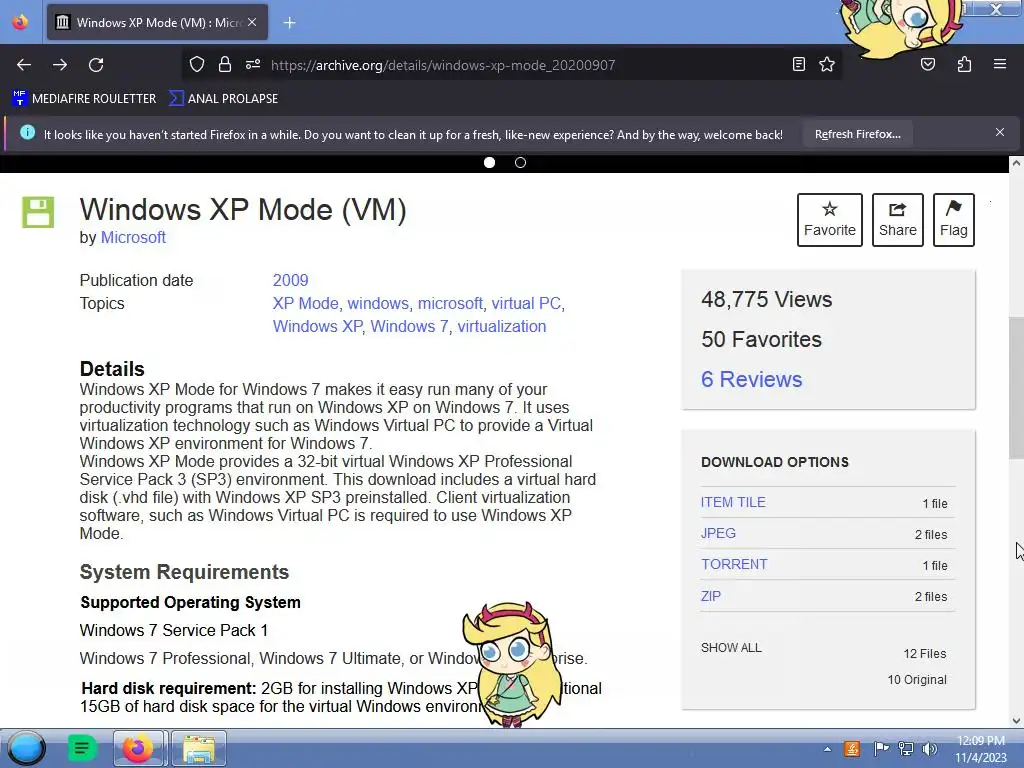The height and width of the screenshot is (768, 1024).
Task: Expand ZIP download option
Action: pos(711,596)
